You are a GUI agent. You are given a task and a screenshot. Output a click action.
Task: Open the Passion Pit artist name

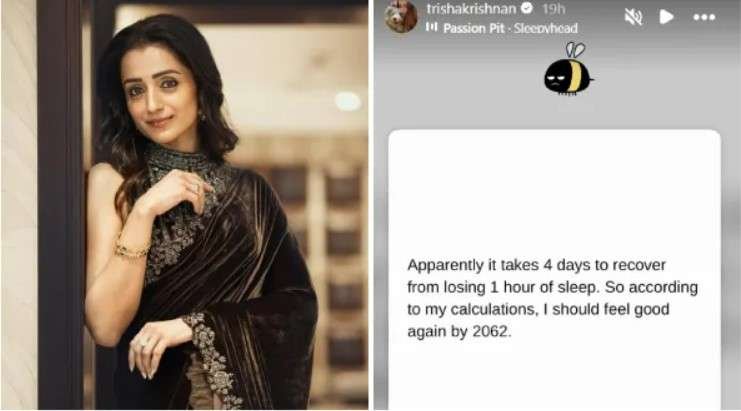coord(474,28)
